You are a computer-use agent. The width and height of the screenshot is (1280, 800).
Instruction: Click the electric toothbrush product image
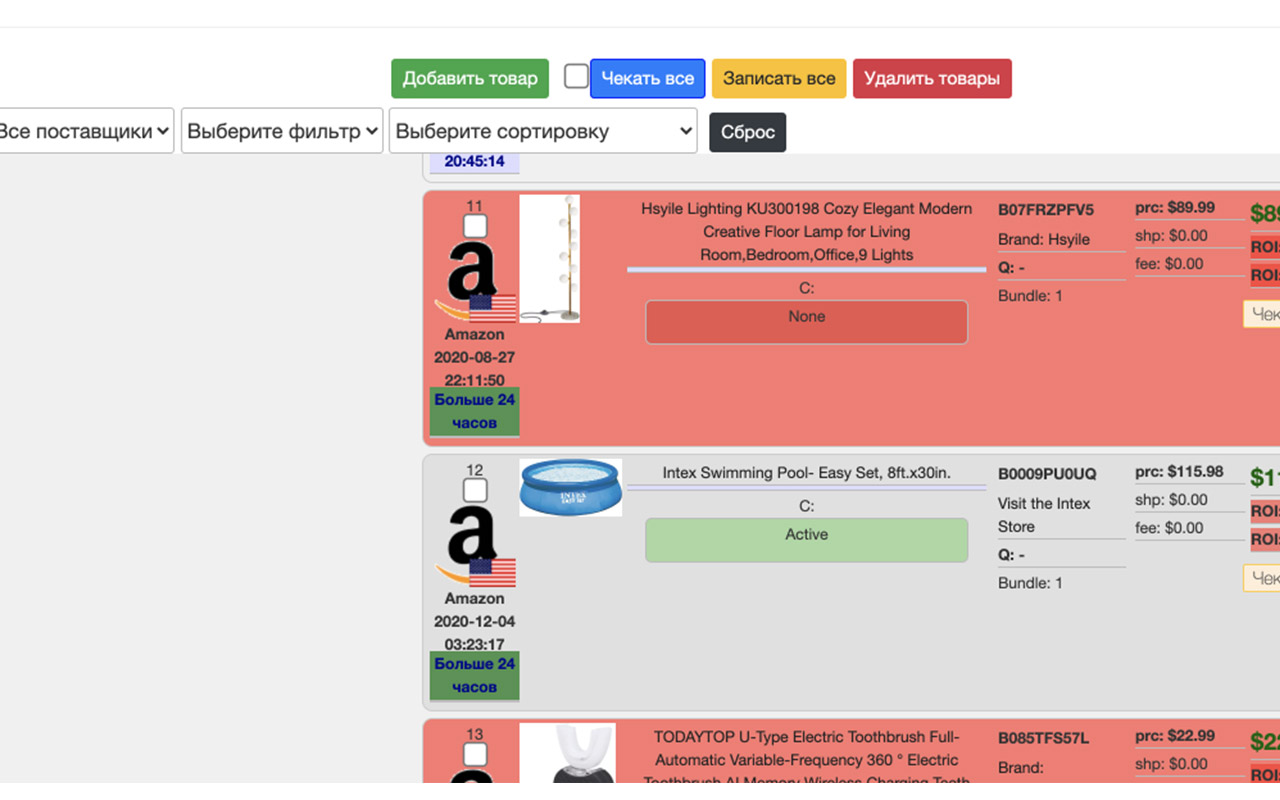click(x=567, y=753)
